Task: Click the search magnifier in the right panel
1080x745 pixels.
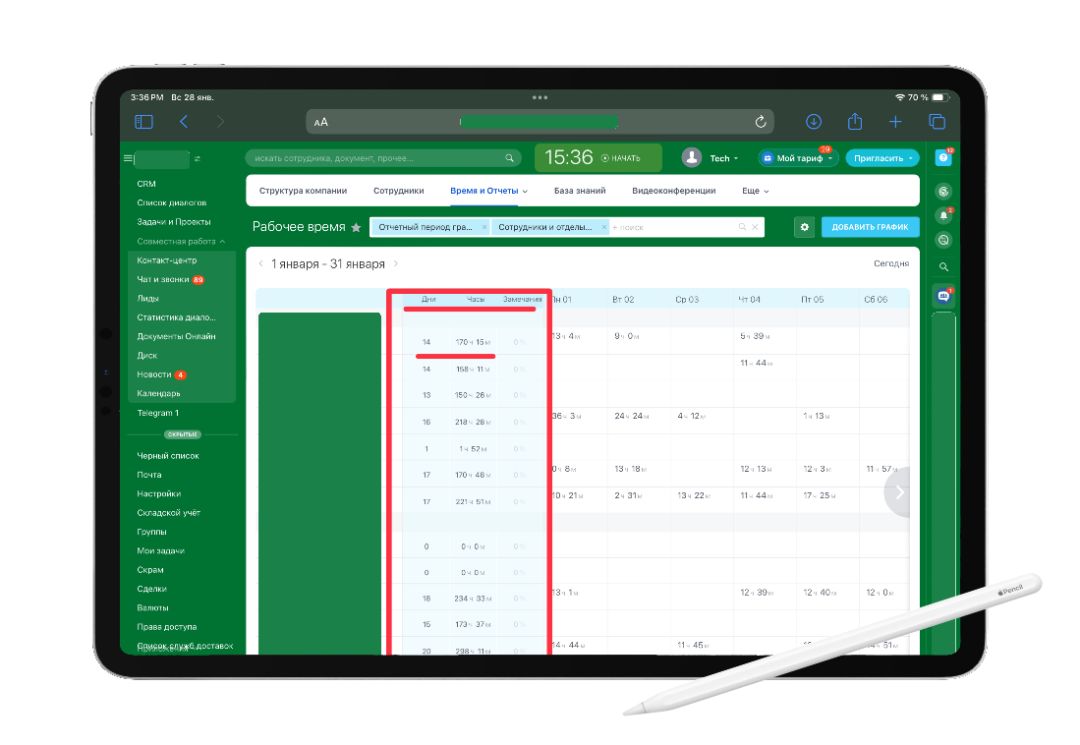Action: 944,267
